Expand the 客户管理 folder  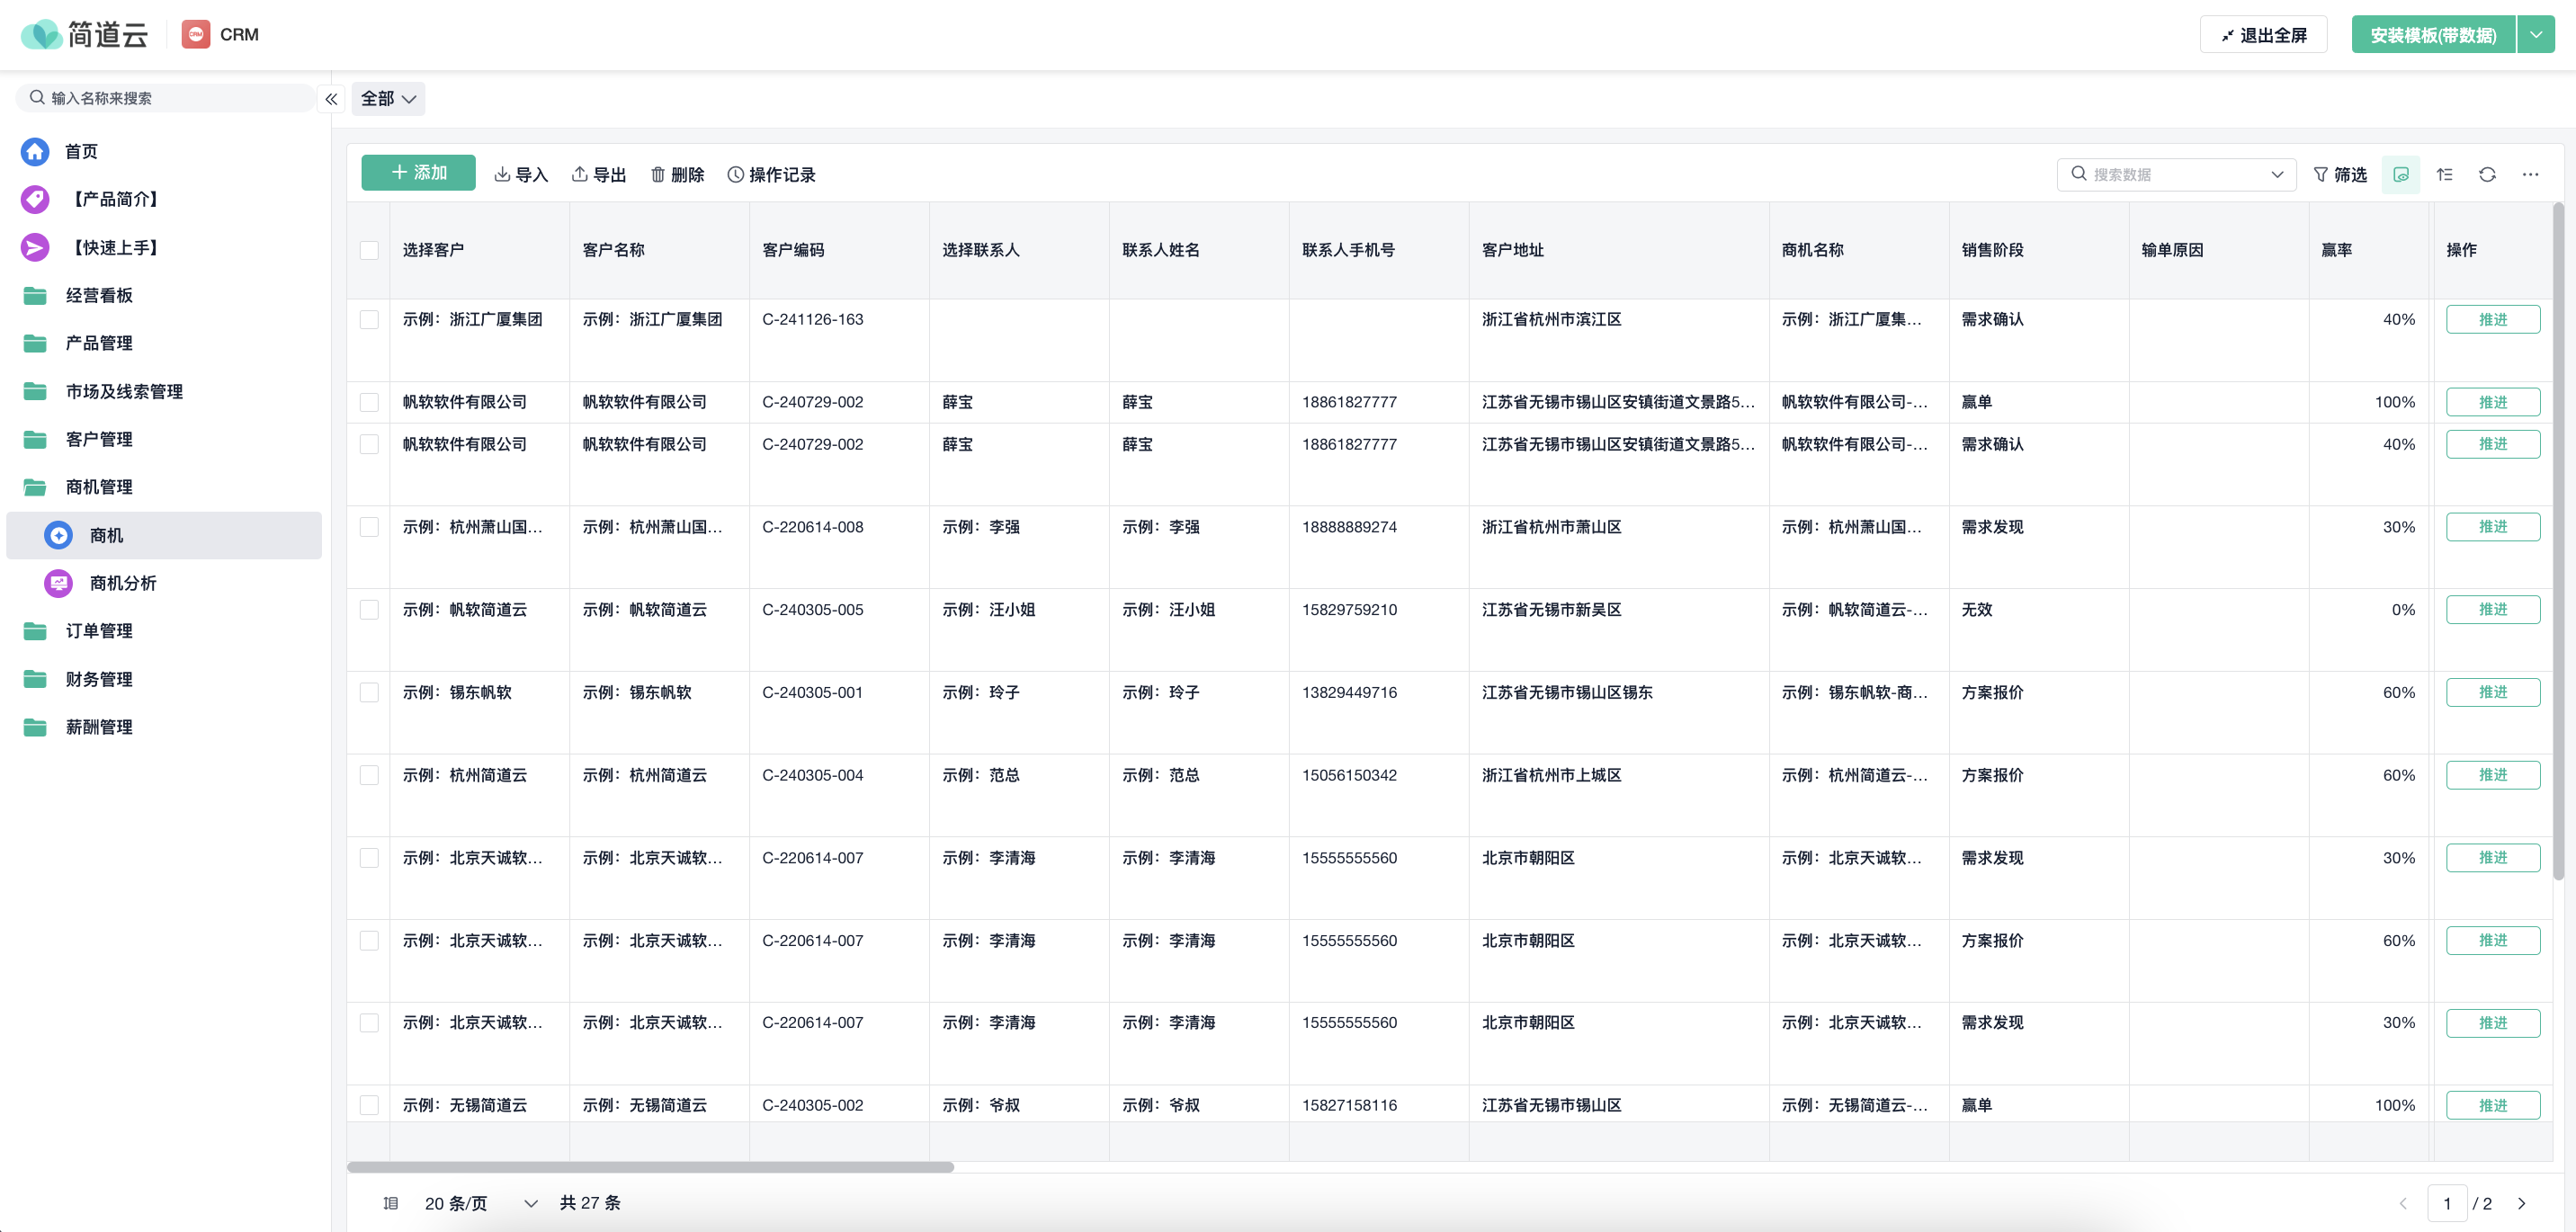(99, 439)
